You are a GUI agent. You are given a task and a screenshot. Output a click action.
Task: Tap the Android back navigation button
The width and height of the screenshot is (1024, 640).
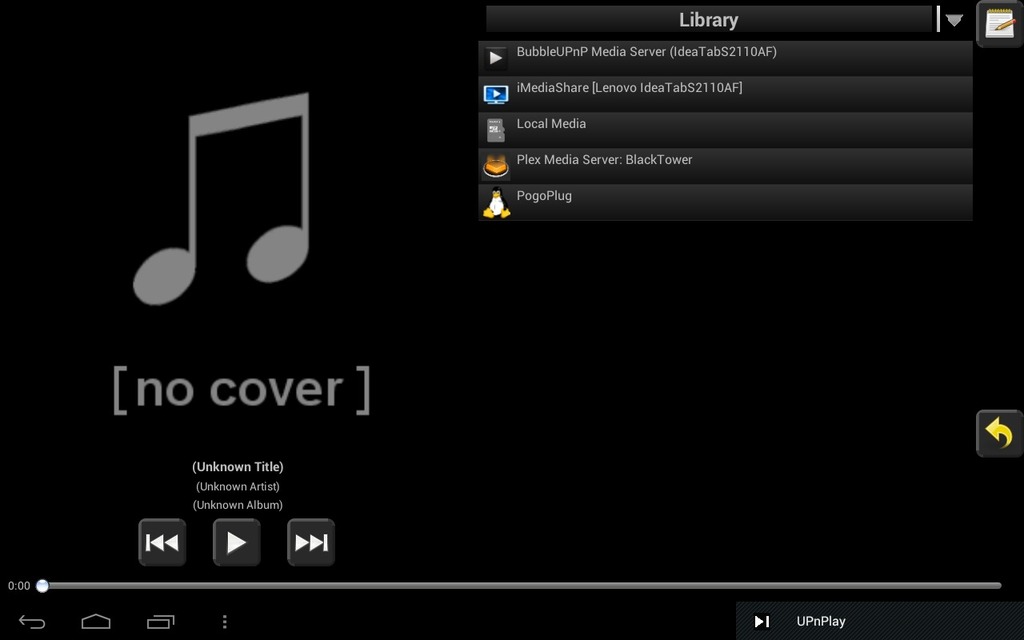pyautogui.click(x=32, y=622)
